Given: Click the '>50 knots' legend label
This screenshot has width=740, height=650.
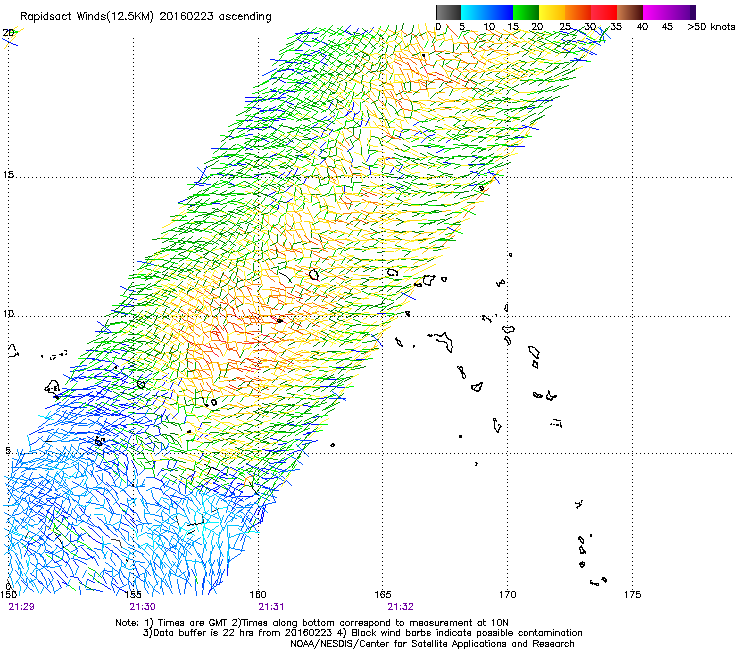Looking at the screenshot, I should (711, 26).
